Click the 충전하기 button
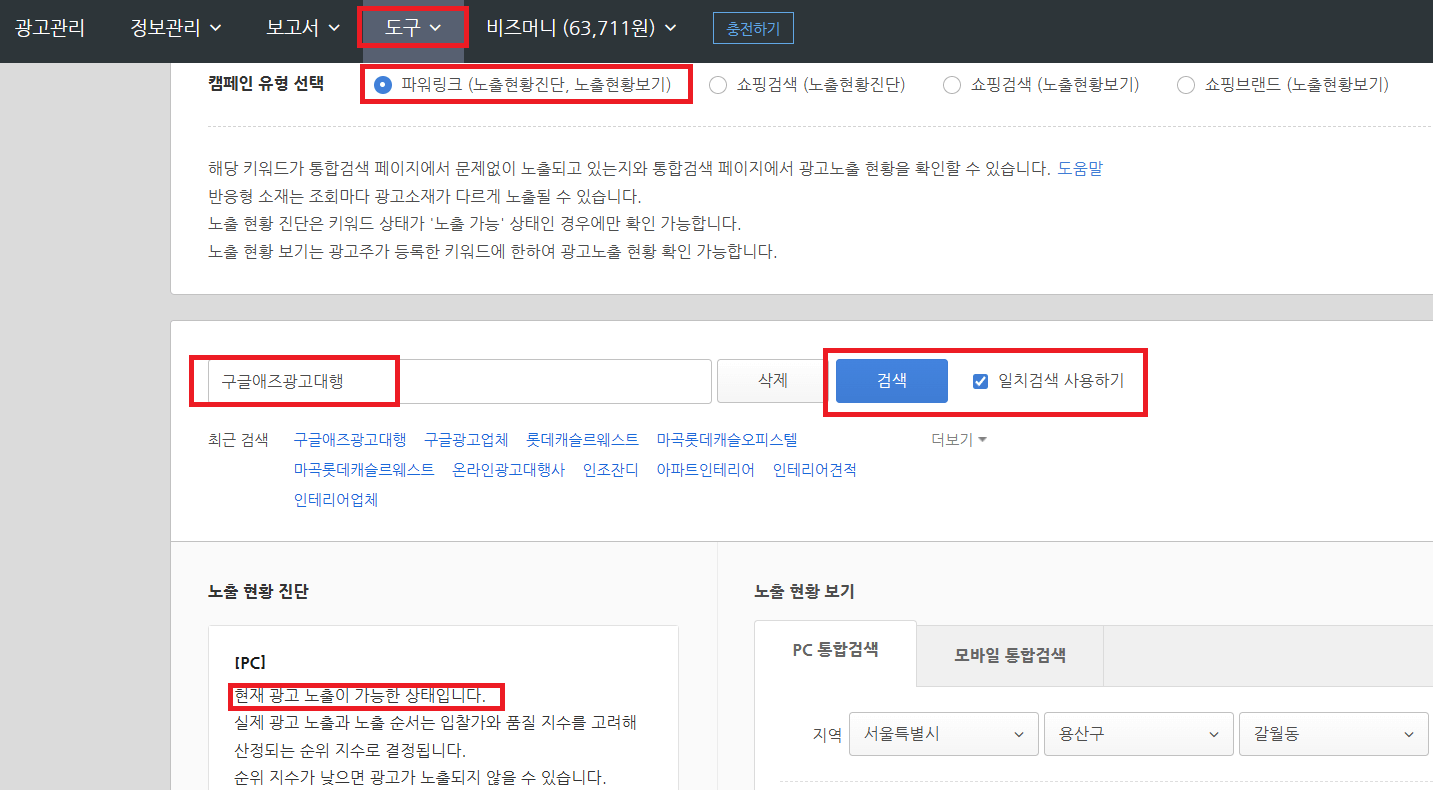The height and width of the screenshot is (790, 1433). 753,28
